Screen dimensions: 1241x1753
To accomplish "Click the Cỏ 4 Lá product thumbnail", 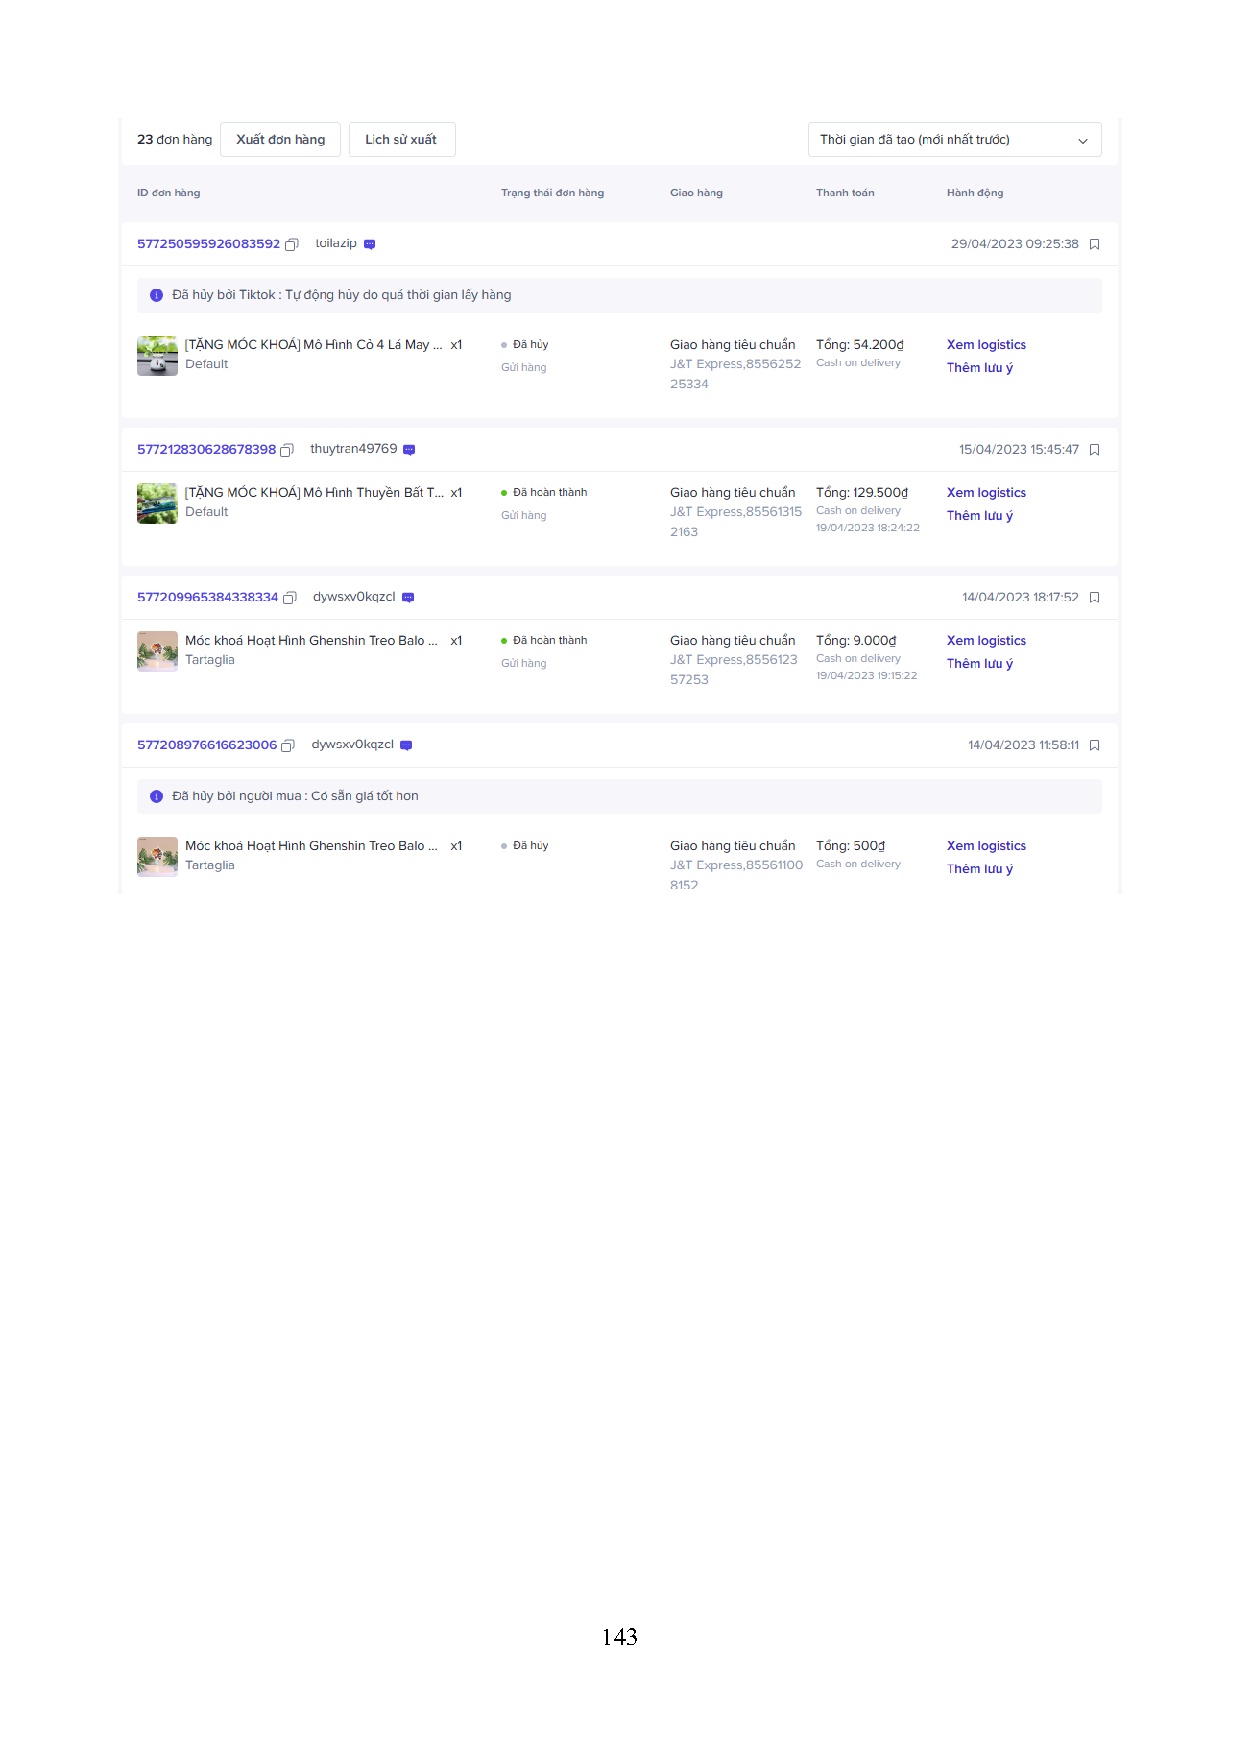I will [x=157, y=356].
